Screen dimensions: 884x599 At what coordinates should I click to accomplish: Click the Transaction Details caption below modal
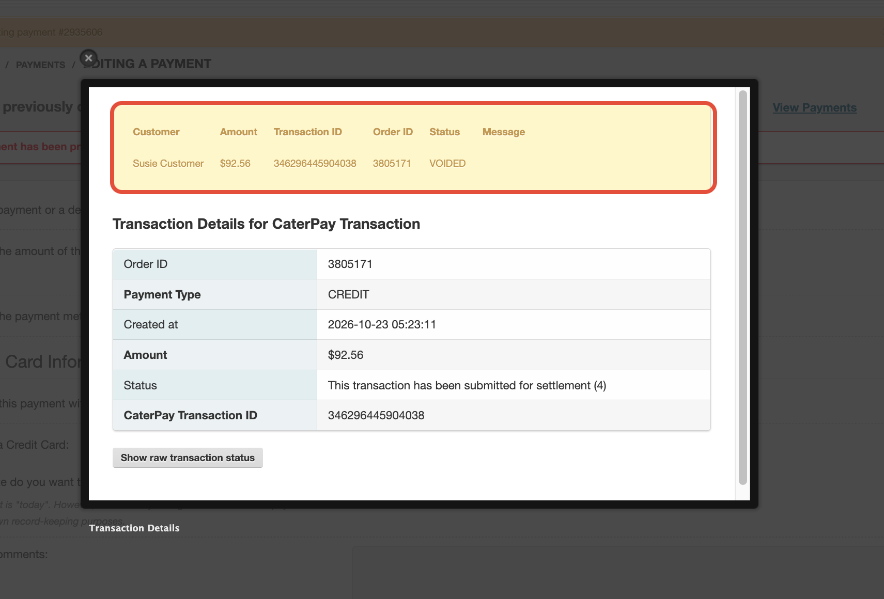134,528
